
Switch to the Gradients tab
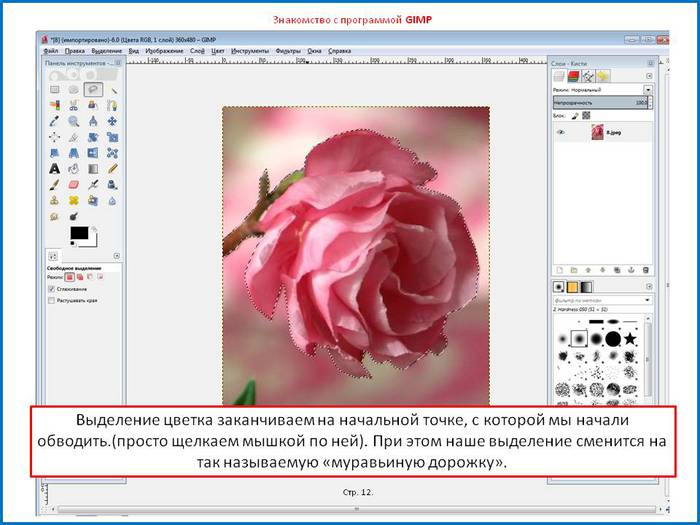[586, 287]
